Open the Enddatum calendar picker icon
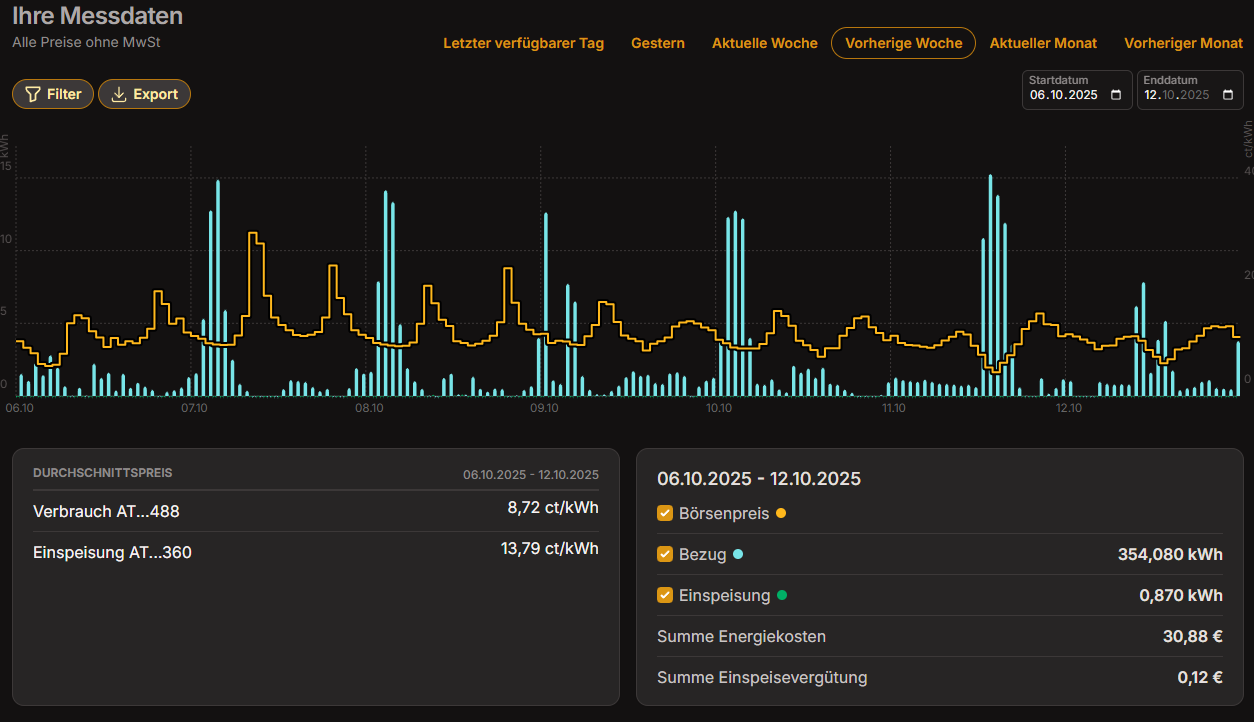Image resolution: width=1254 pixels, height=722 pixels. pos(1228,95)
